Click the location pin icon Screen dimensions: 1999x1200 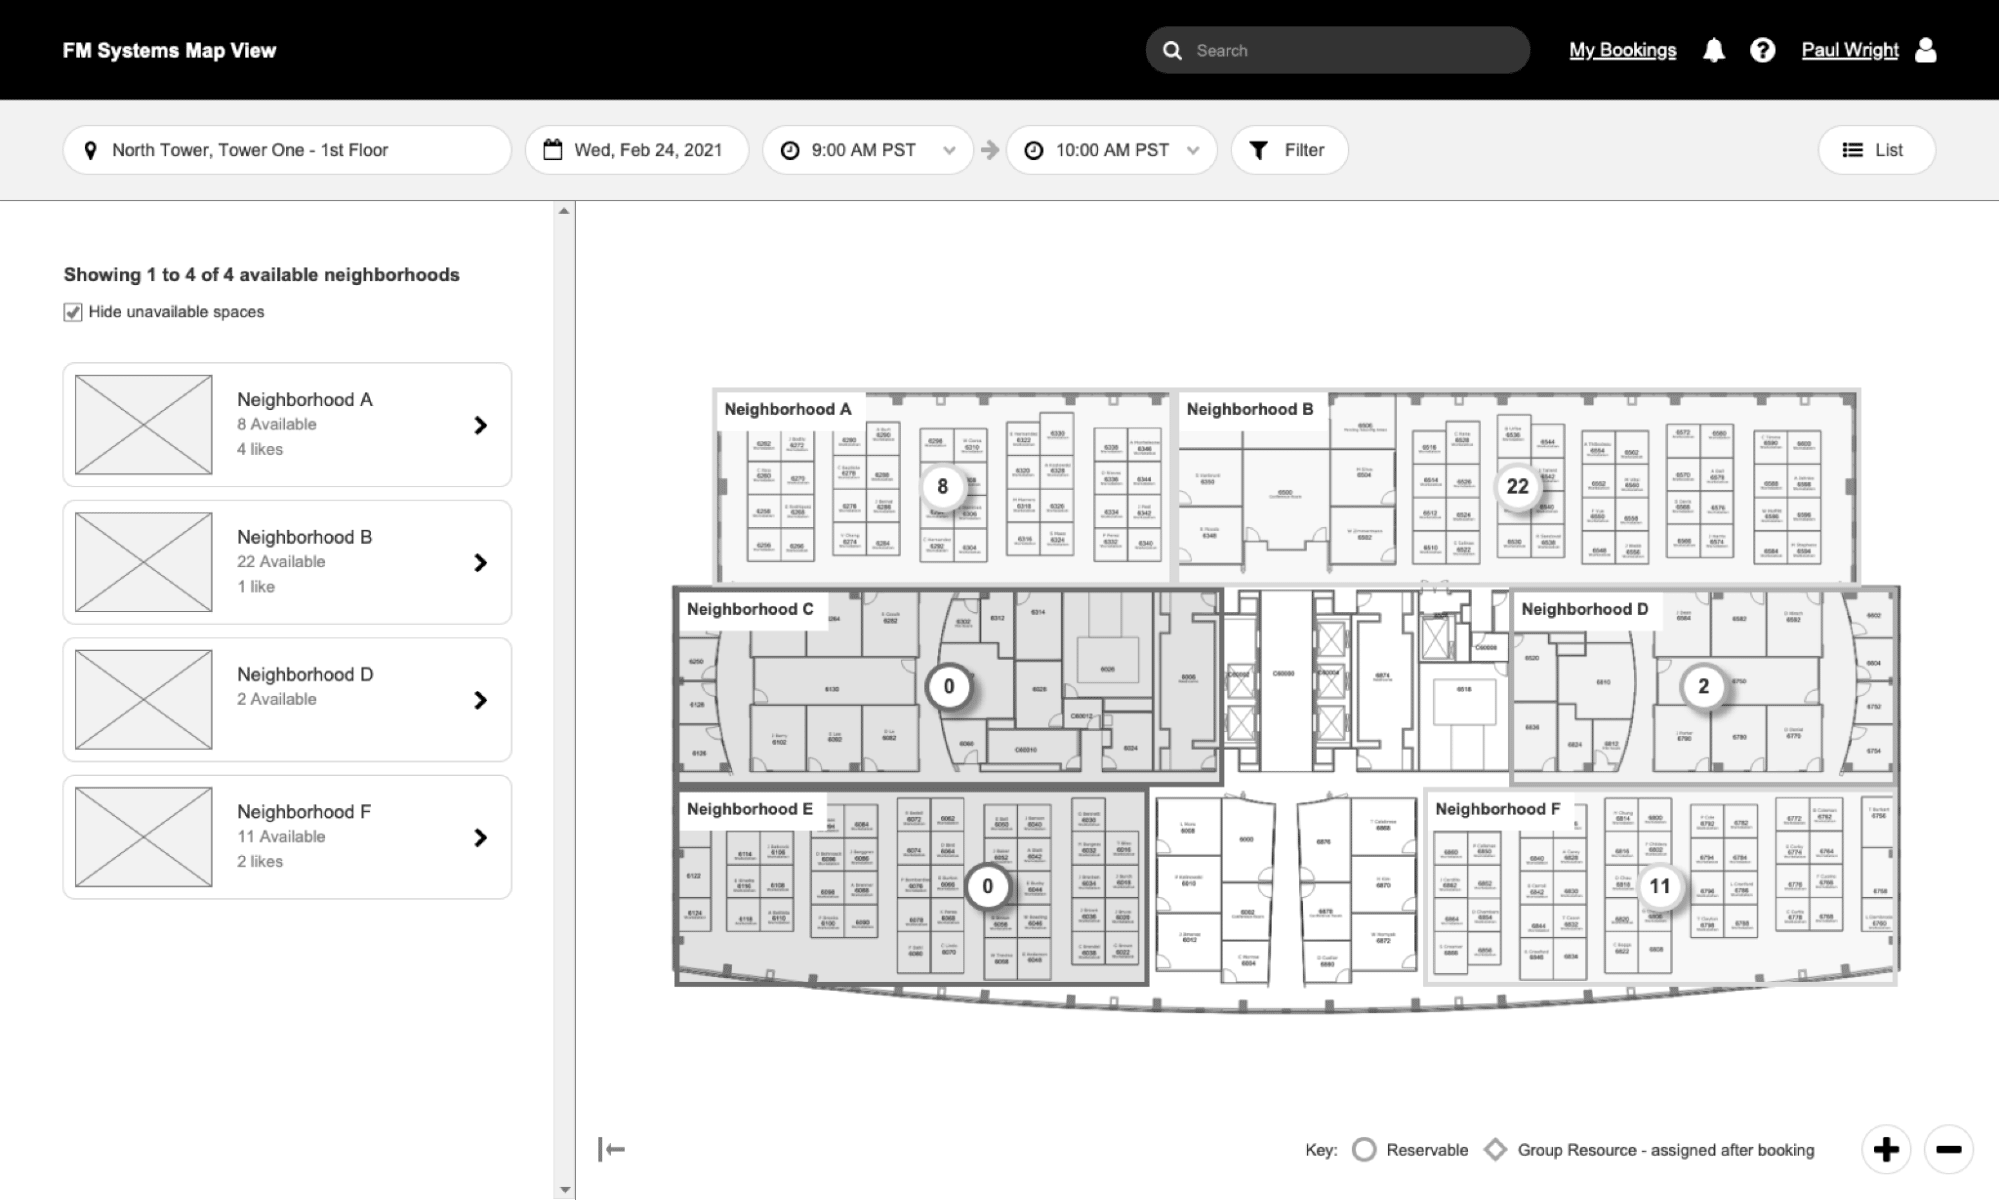click(x=90, y=150)
